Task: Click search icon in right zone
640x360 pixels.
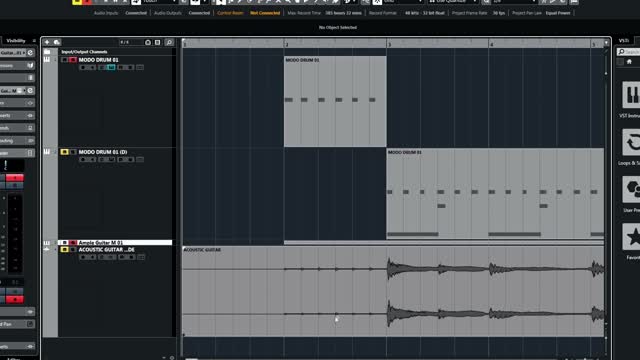Action: point(621,52)
